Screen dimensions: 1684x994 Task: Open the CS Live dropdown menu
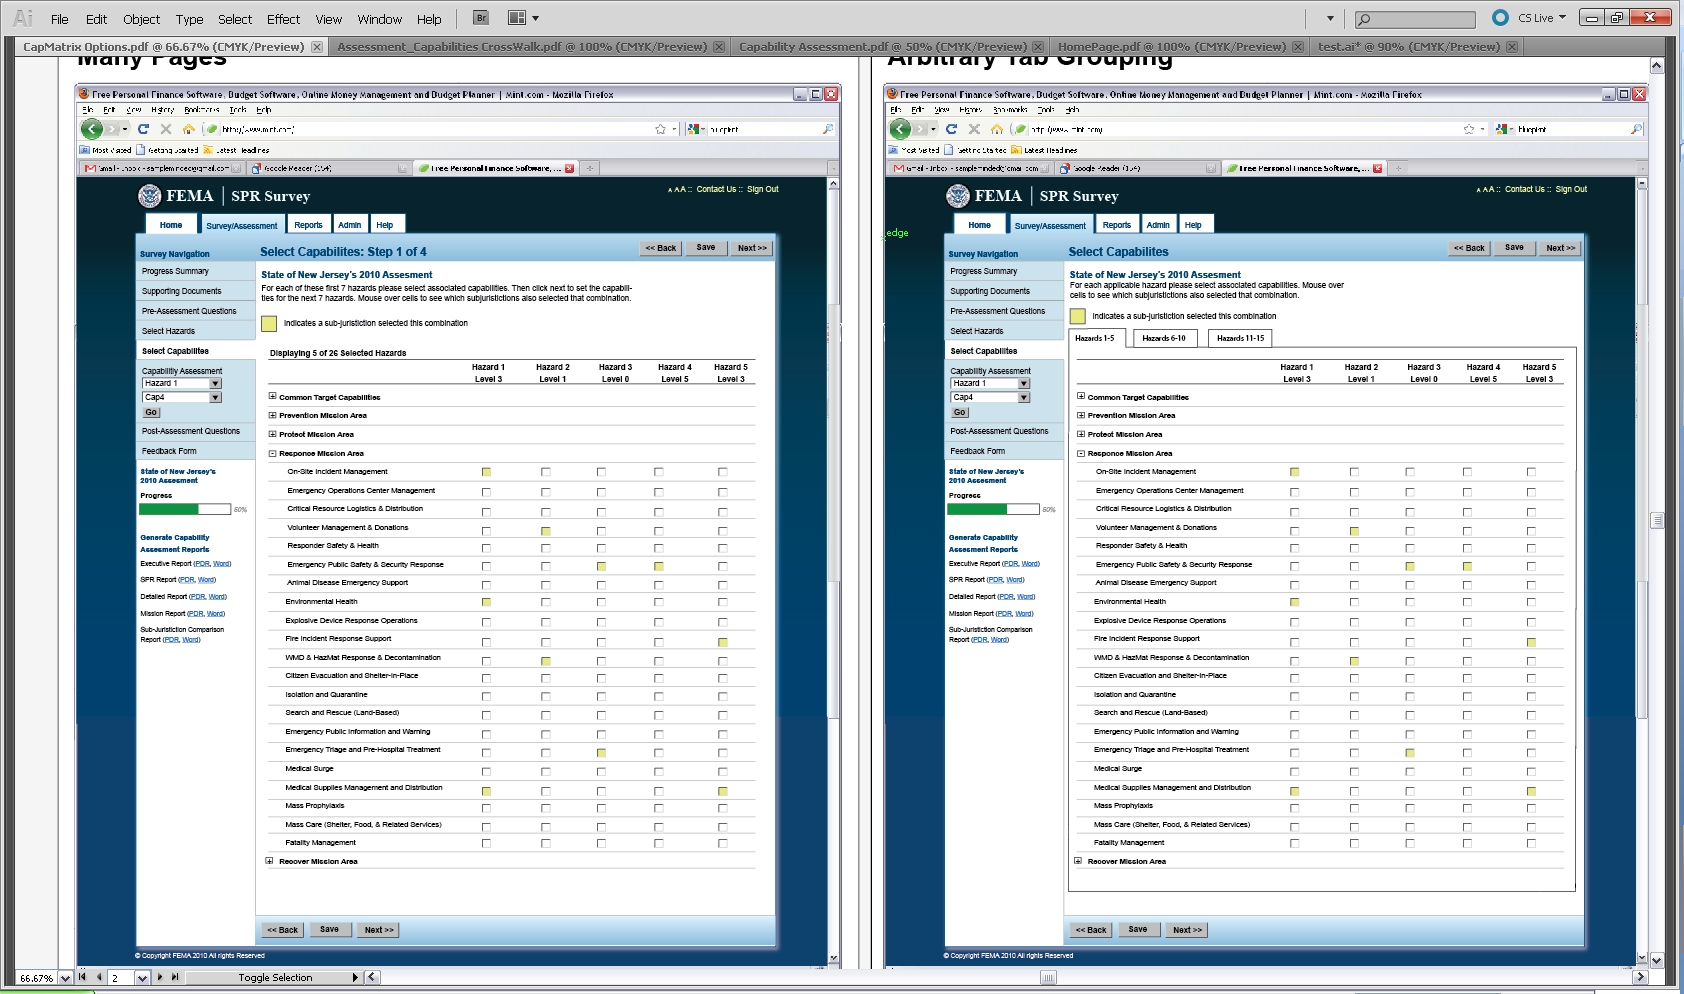(1542, 18)
